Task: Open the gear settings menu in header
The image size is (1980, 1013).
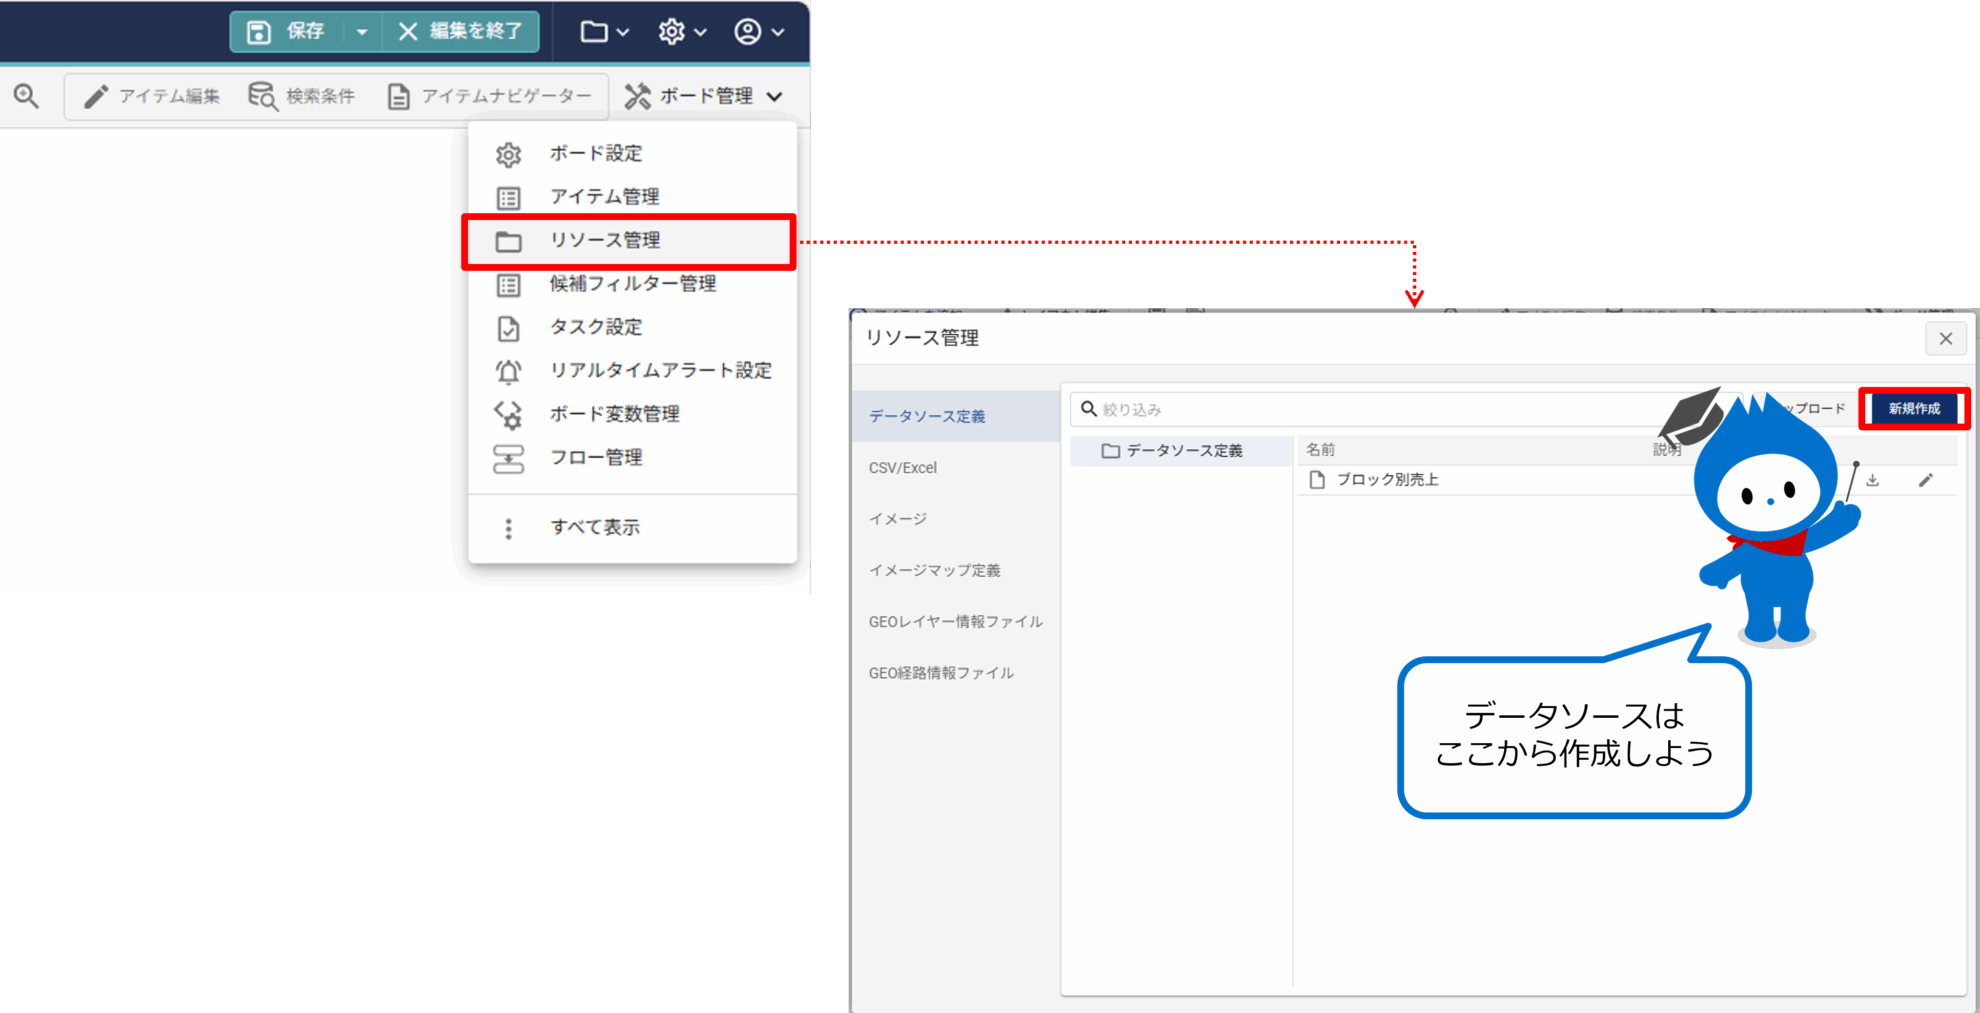Action: click(x=682, y=32)
